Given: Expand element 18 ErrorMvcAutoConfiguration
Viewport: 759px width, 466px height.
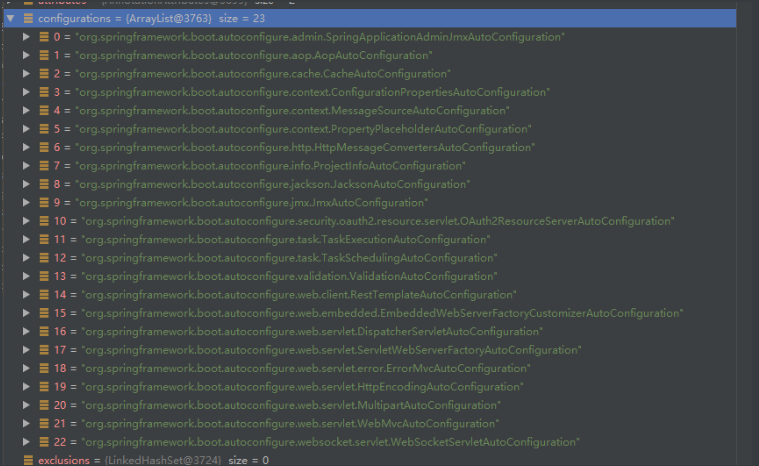Looking at the screenshot, I should tap(26, 368).
